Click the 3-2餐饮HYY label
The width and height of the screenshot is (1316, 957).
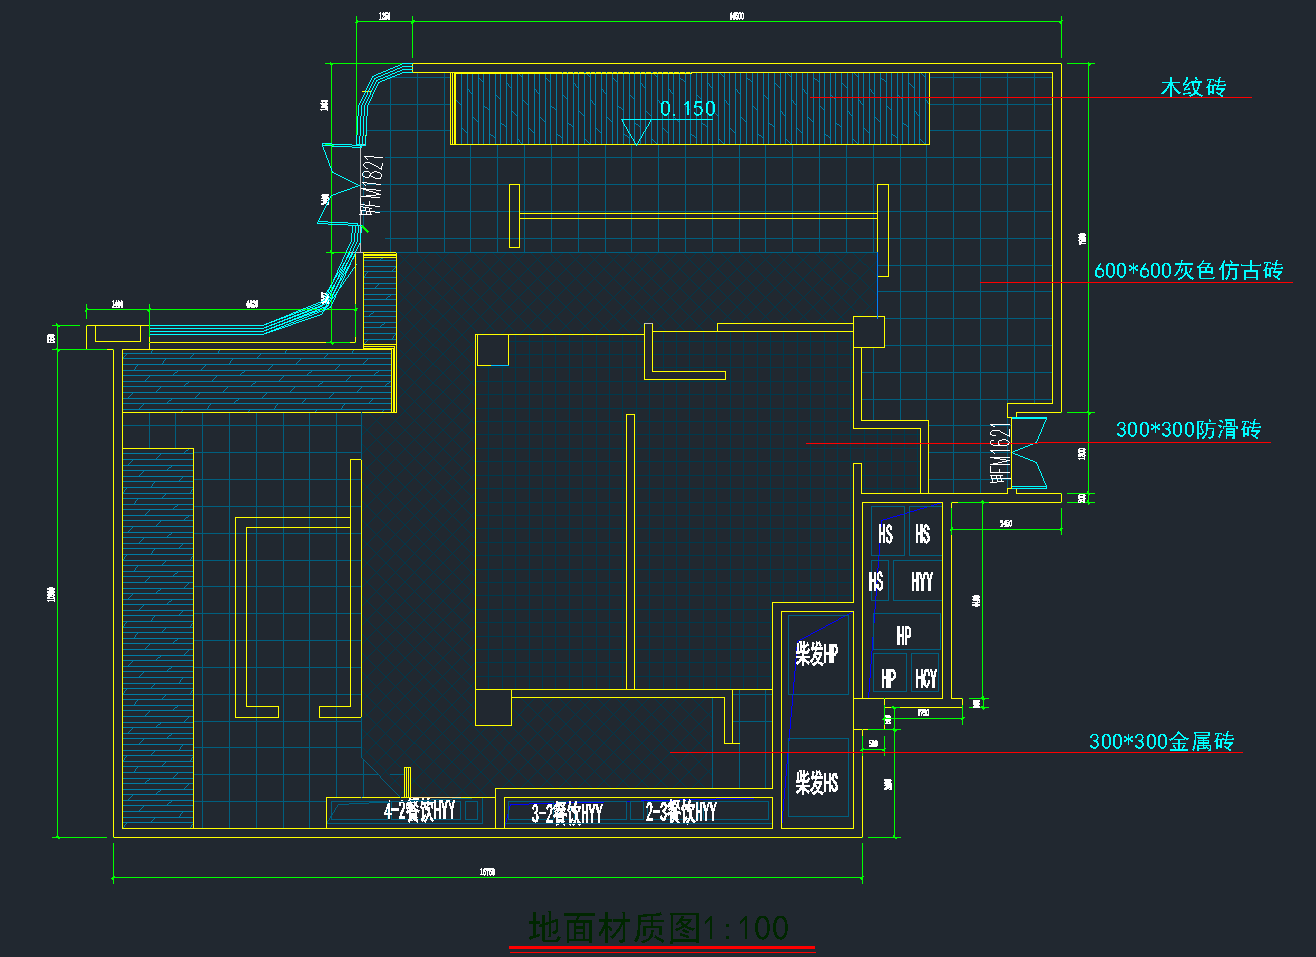point(566,813)
